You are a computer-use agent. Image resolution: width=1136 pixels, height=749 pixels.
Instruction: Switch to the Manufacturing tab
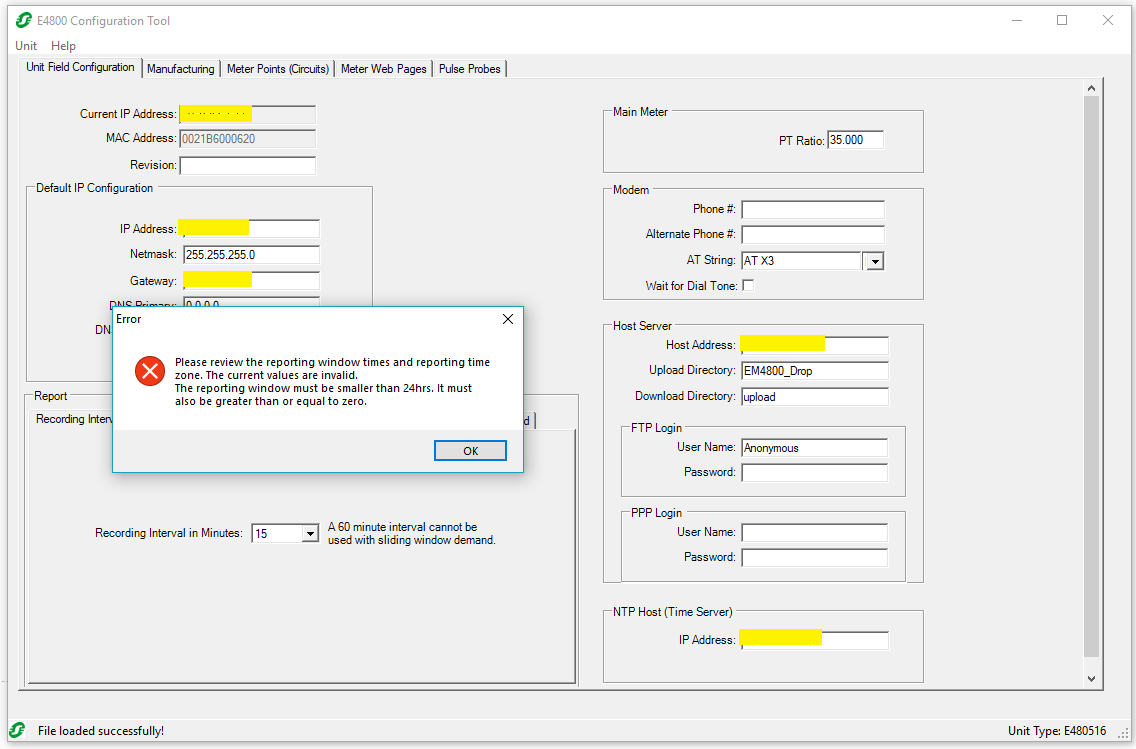(180, 69)
